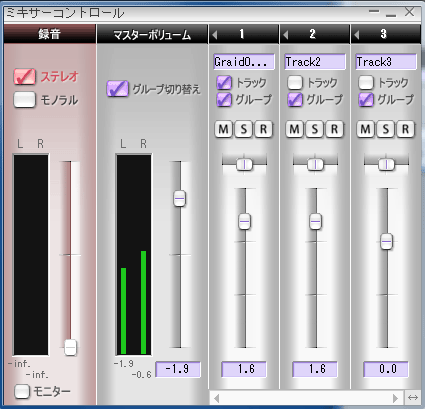Click the left arrow on channel 1 header
425x409 pixels.
coord(215,34)
